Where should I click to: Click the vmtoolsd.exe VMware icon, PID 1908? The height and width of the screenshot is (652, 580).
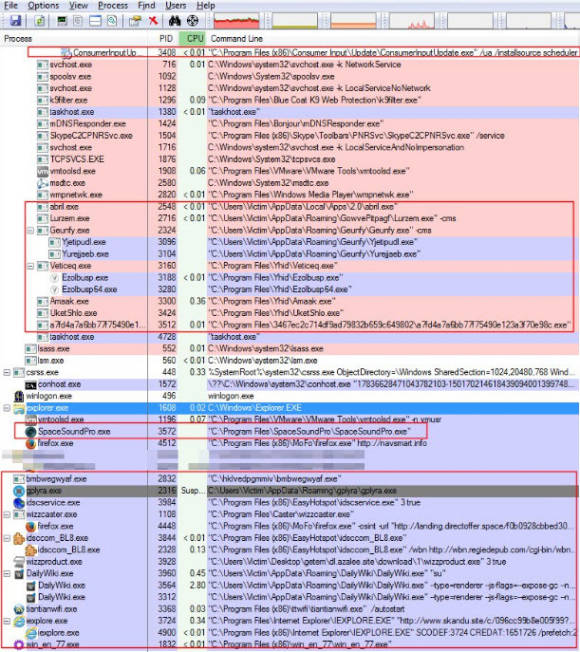(43, 171)
